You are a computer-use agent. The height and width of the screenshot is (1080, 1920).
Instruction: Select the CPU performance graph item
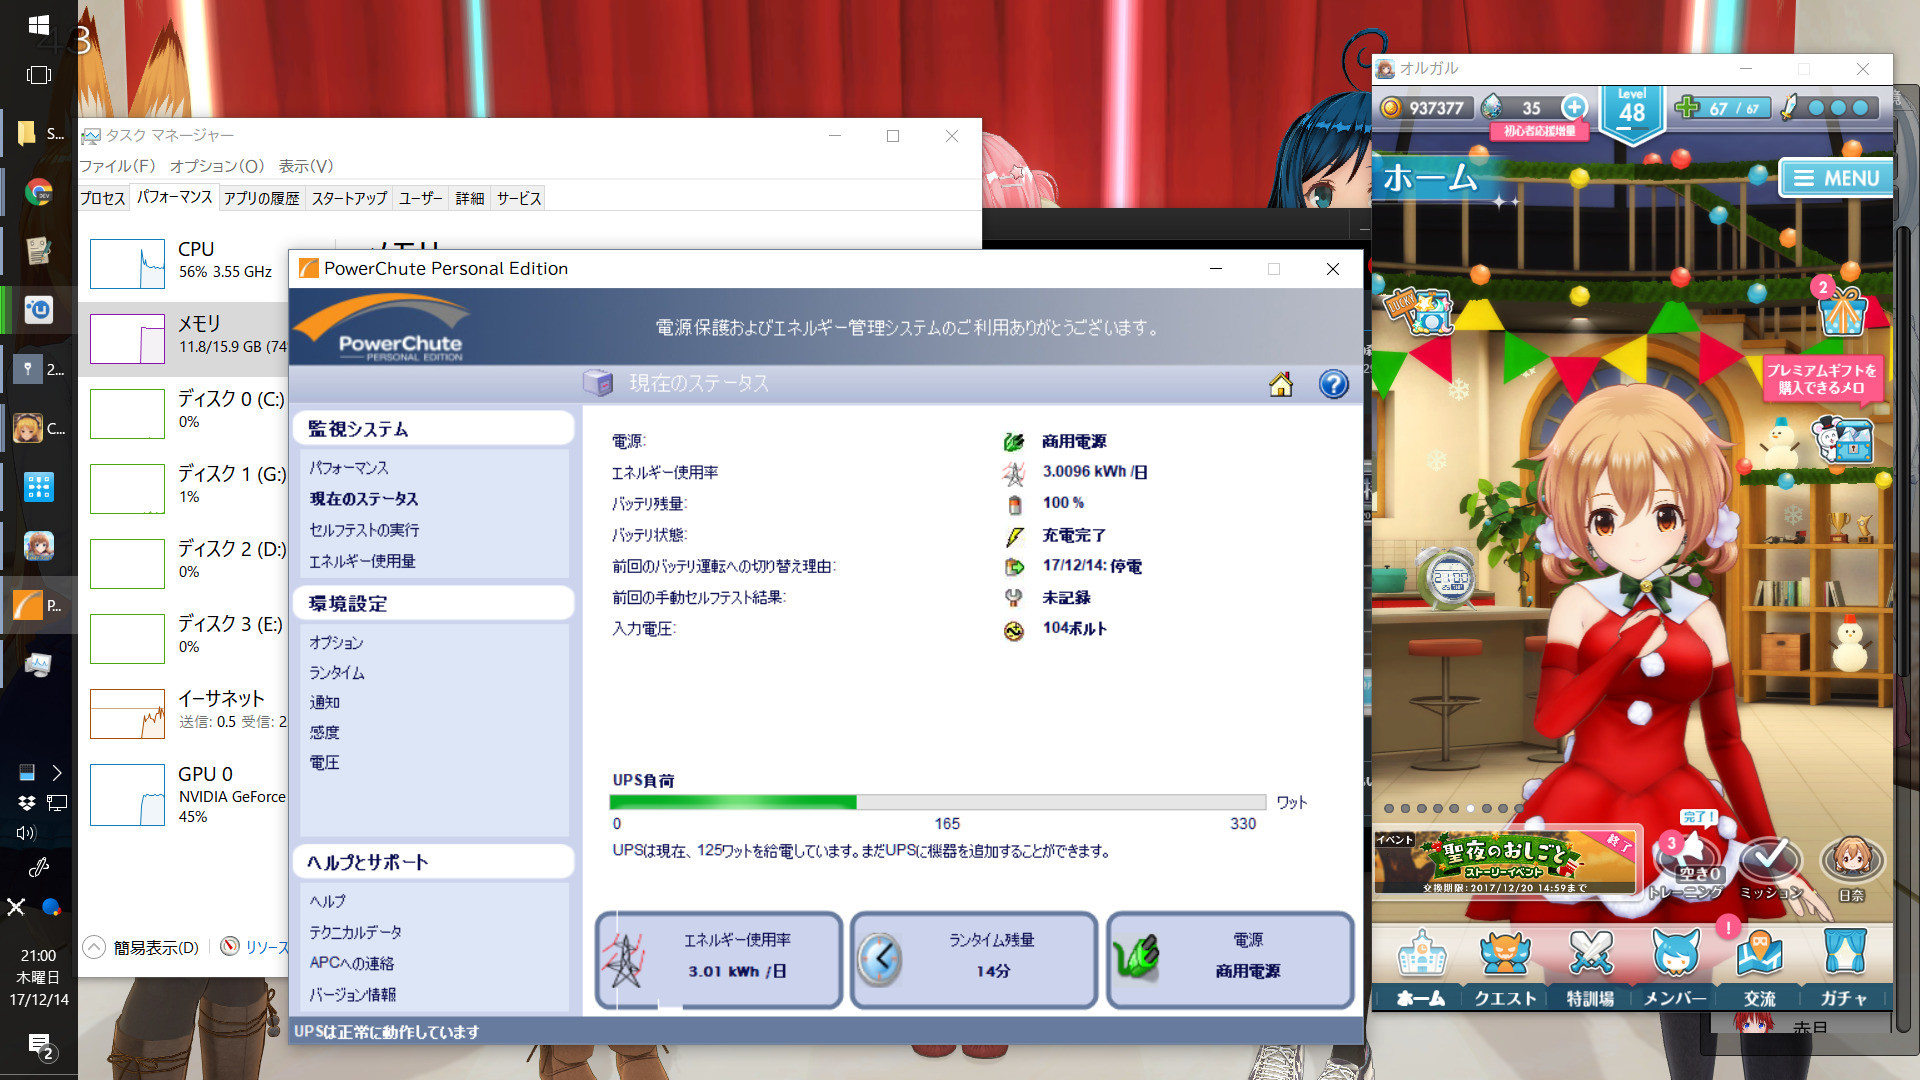(x=184, y=263)
